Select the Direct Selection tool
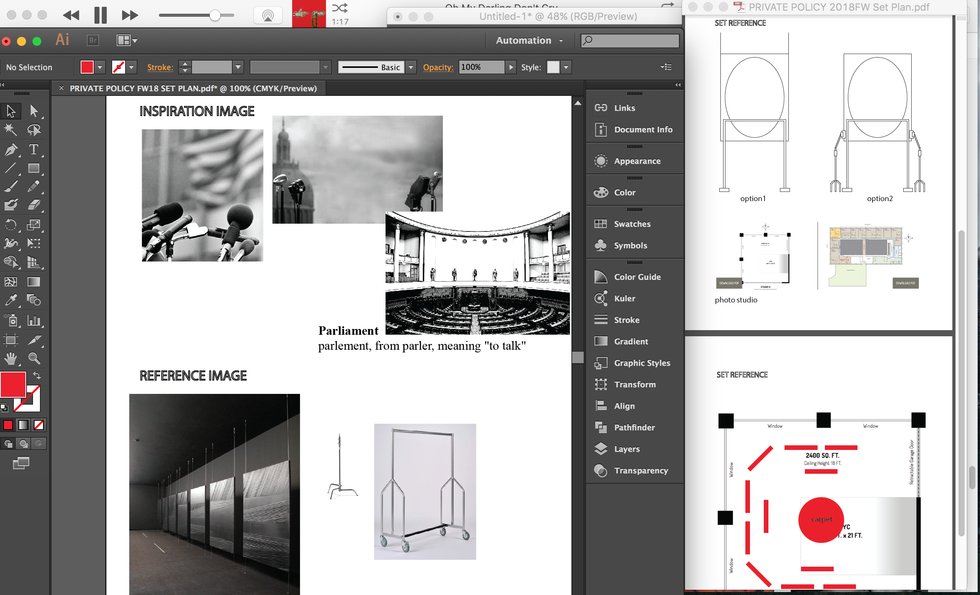This screenshot has height=595, width=980. (x=34, y=111)
